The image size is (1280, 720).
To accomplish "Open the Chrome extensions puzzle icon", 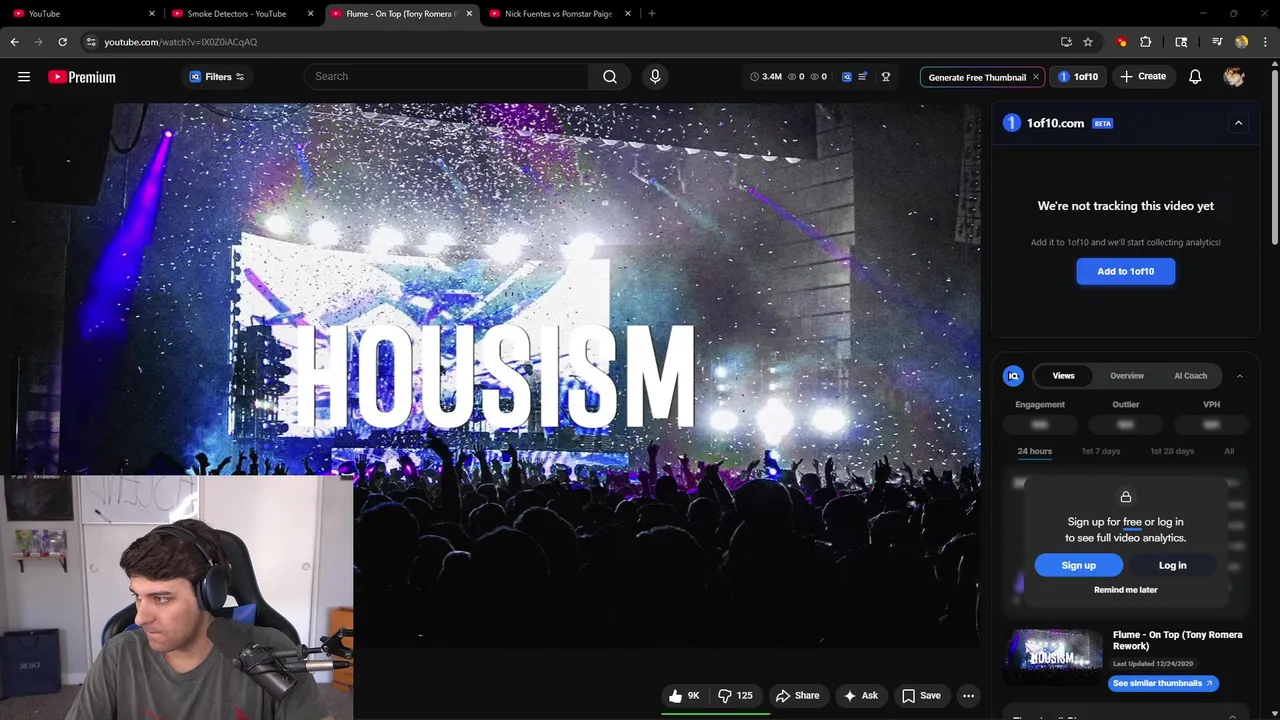I will pyautogui.click(x=1146, y=42).
